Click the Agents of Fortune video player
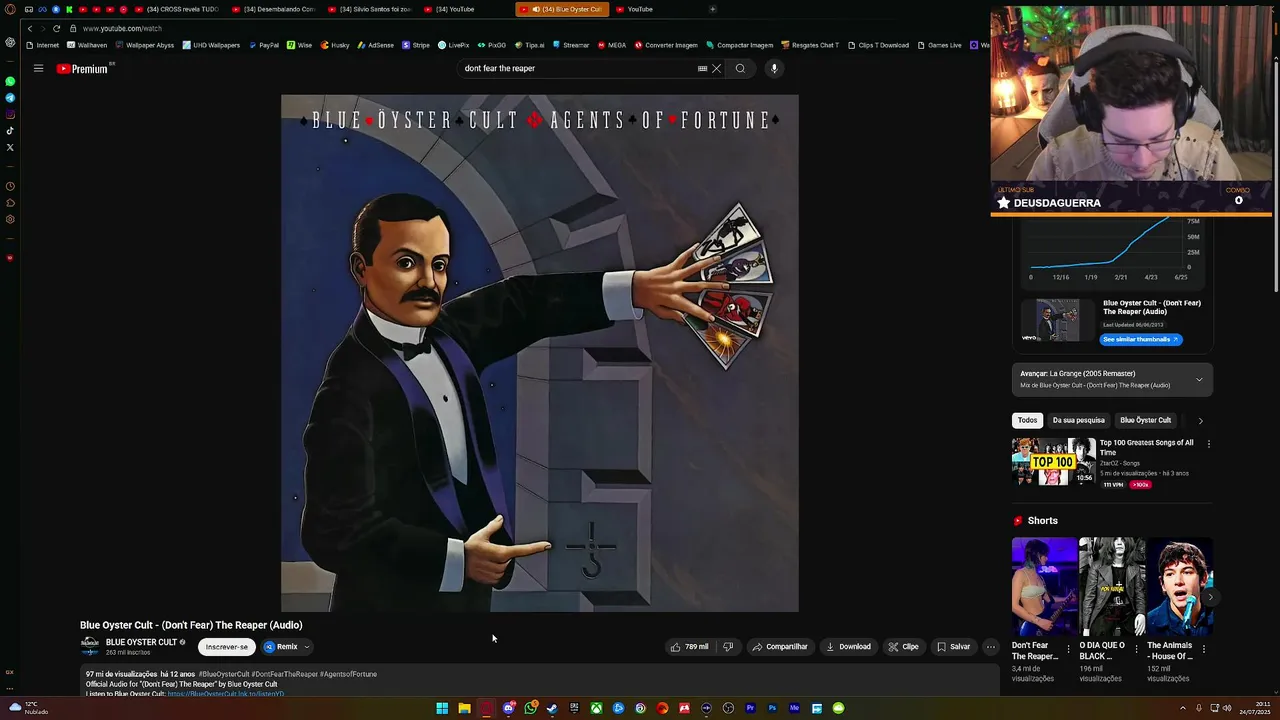1280x720 pixels. coord(540,353)
